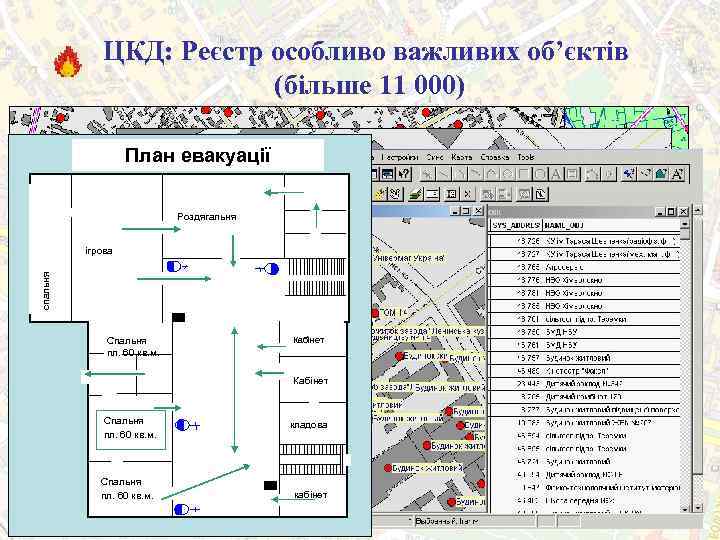Click 'ігрова' room label in evacuation plan
The width and height of the screenshot is (720, 540).
[99, 251]
